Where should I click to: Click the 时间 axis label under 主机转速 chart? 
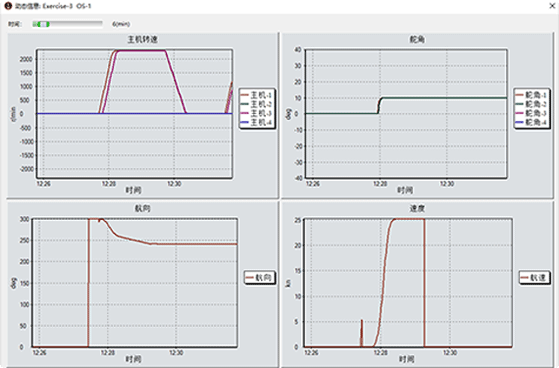tap(133, 190)
